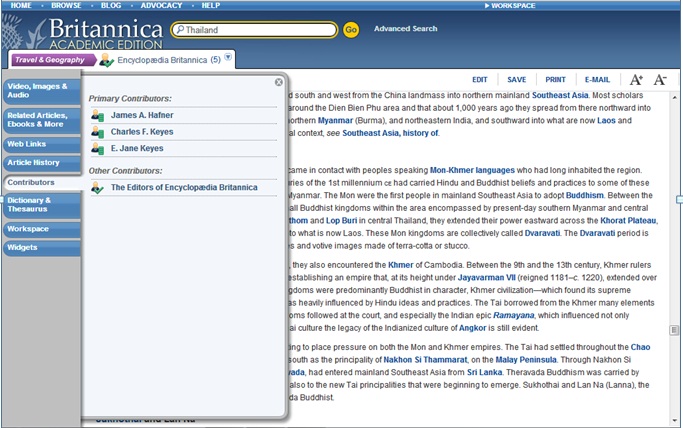
Task: Follow the Jayavarman VII link
Action: pos(487,278)
